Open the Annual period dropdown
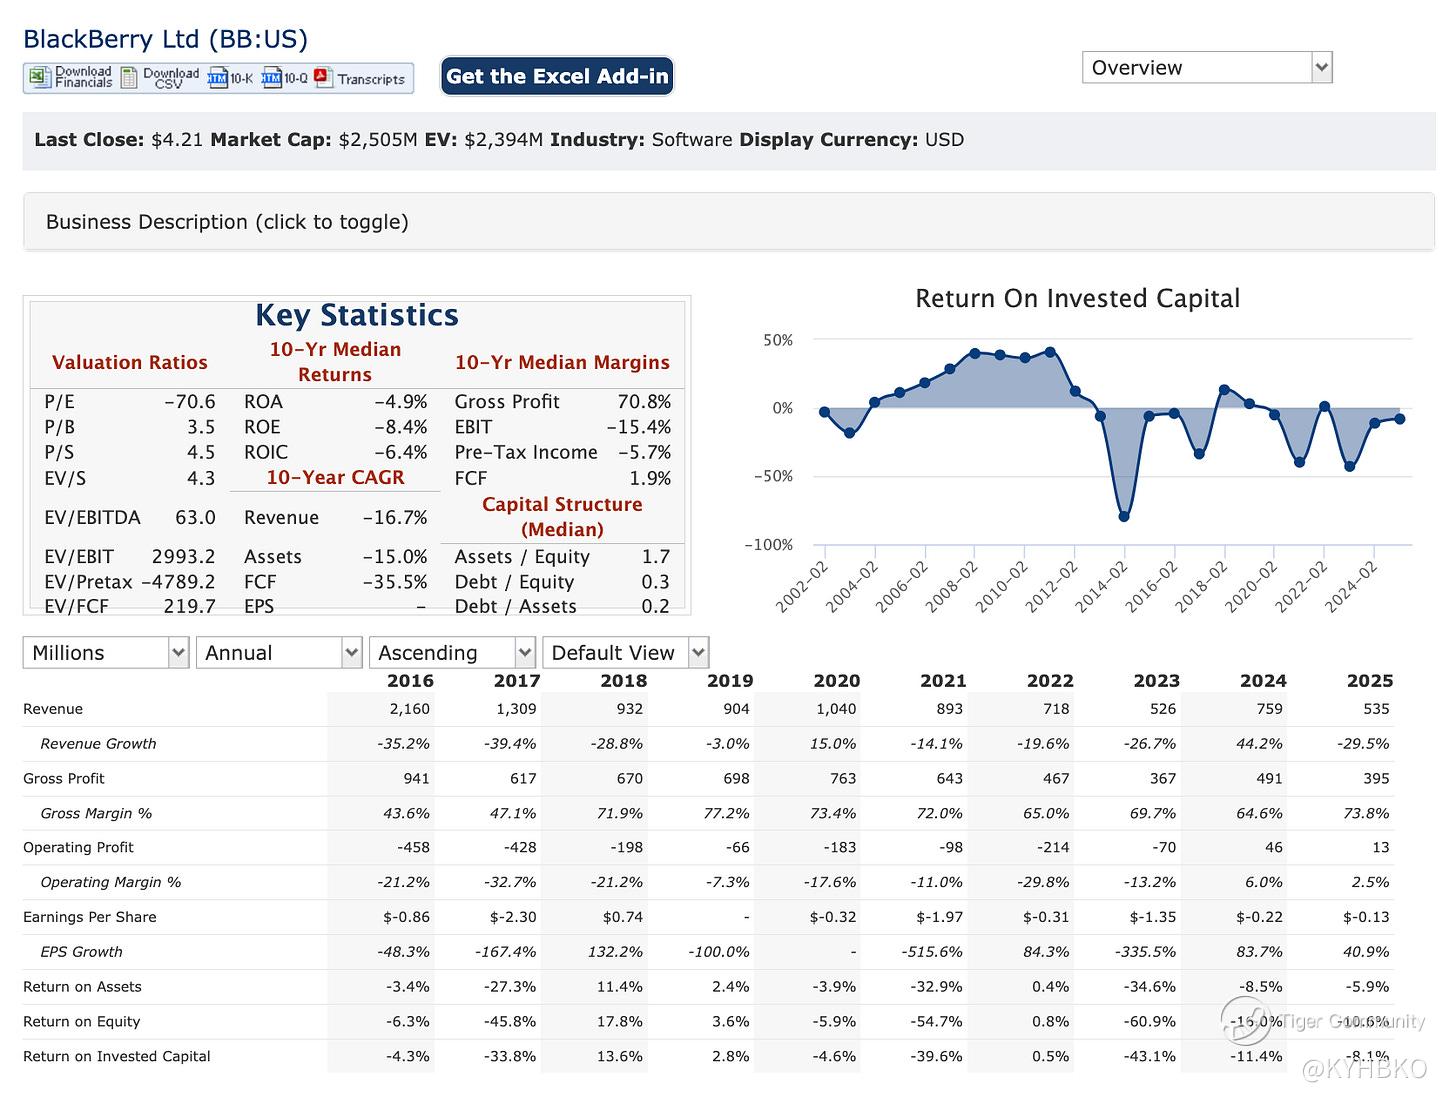The image size is (1456, 1102). coord(278,653)
